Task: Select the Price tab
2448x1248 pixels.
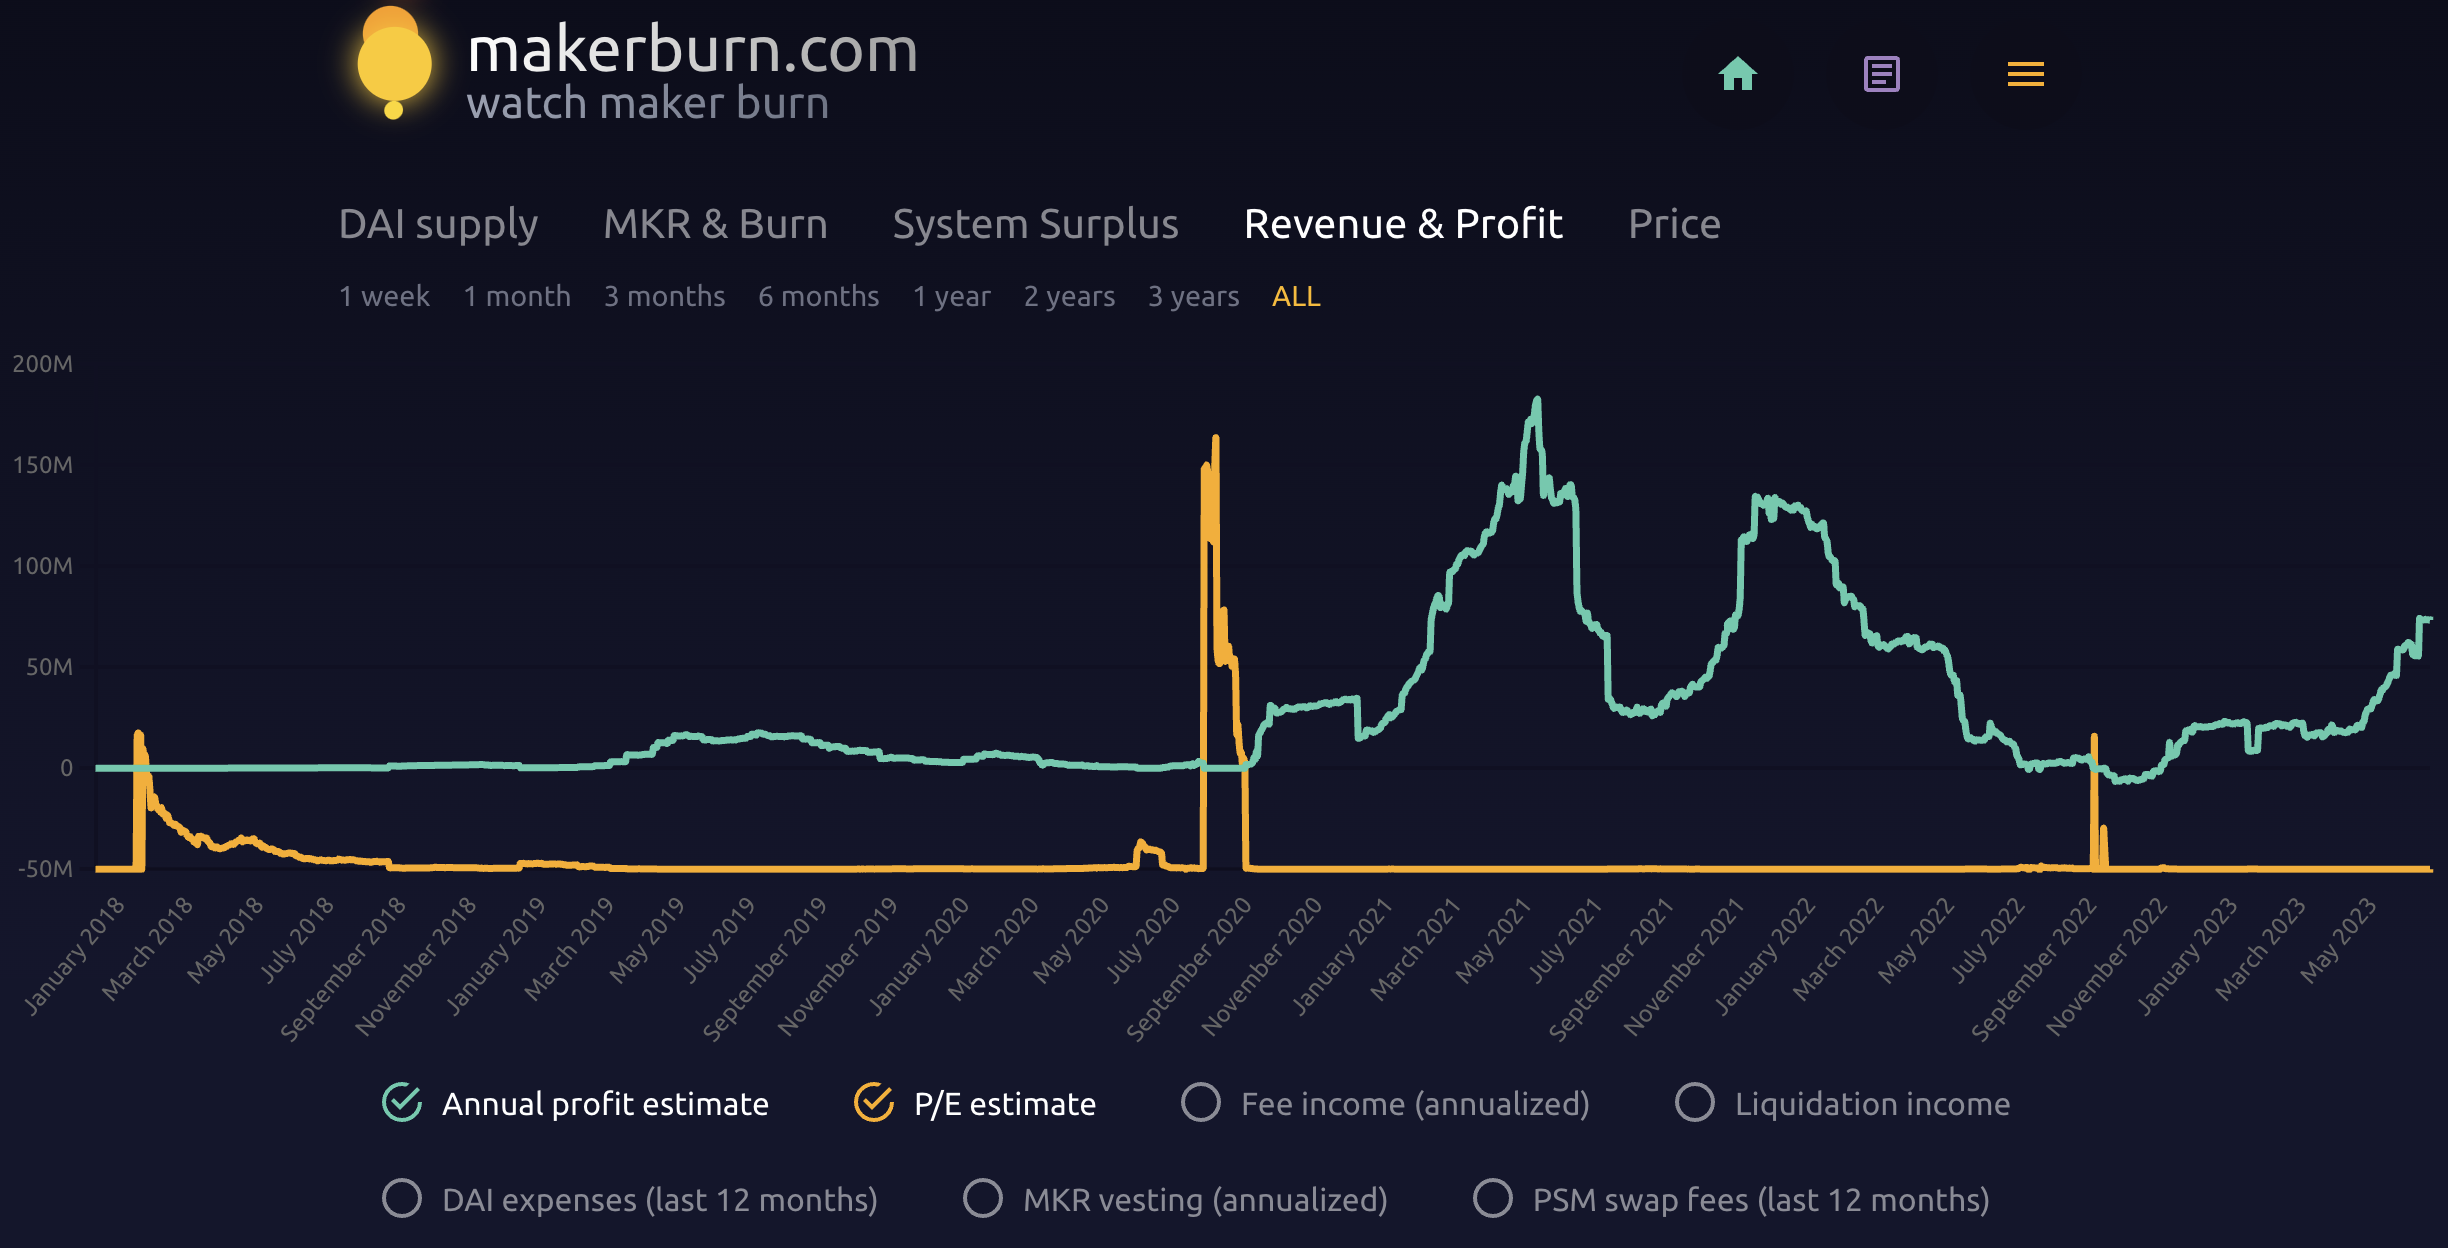Action: tap(1674, 224)
